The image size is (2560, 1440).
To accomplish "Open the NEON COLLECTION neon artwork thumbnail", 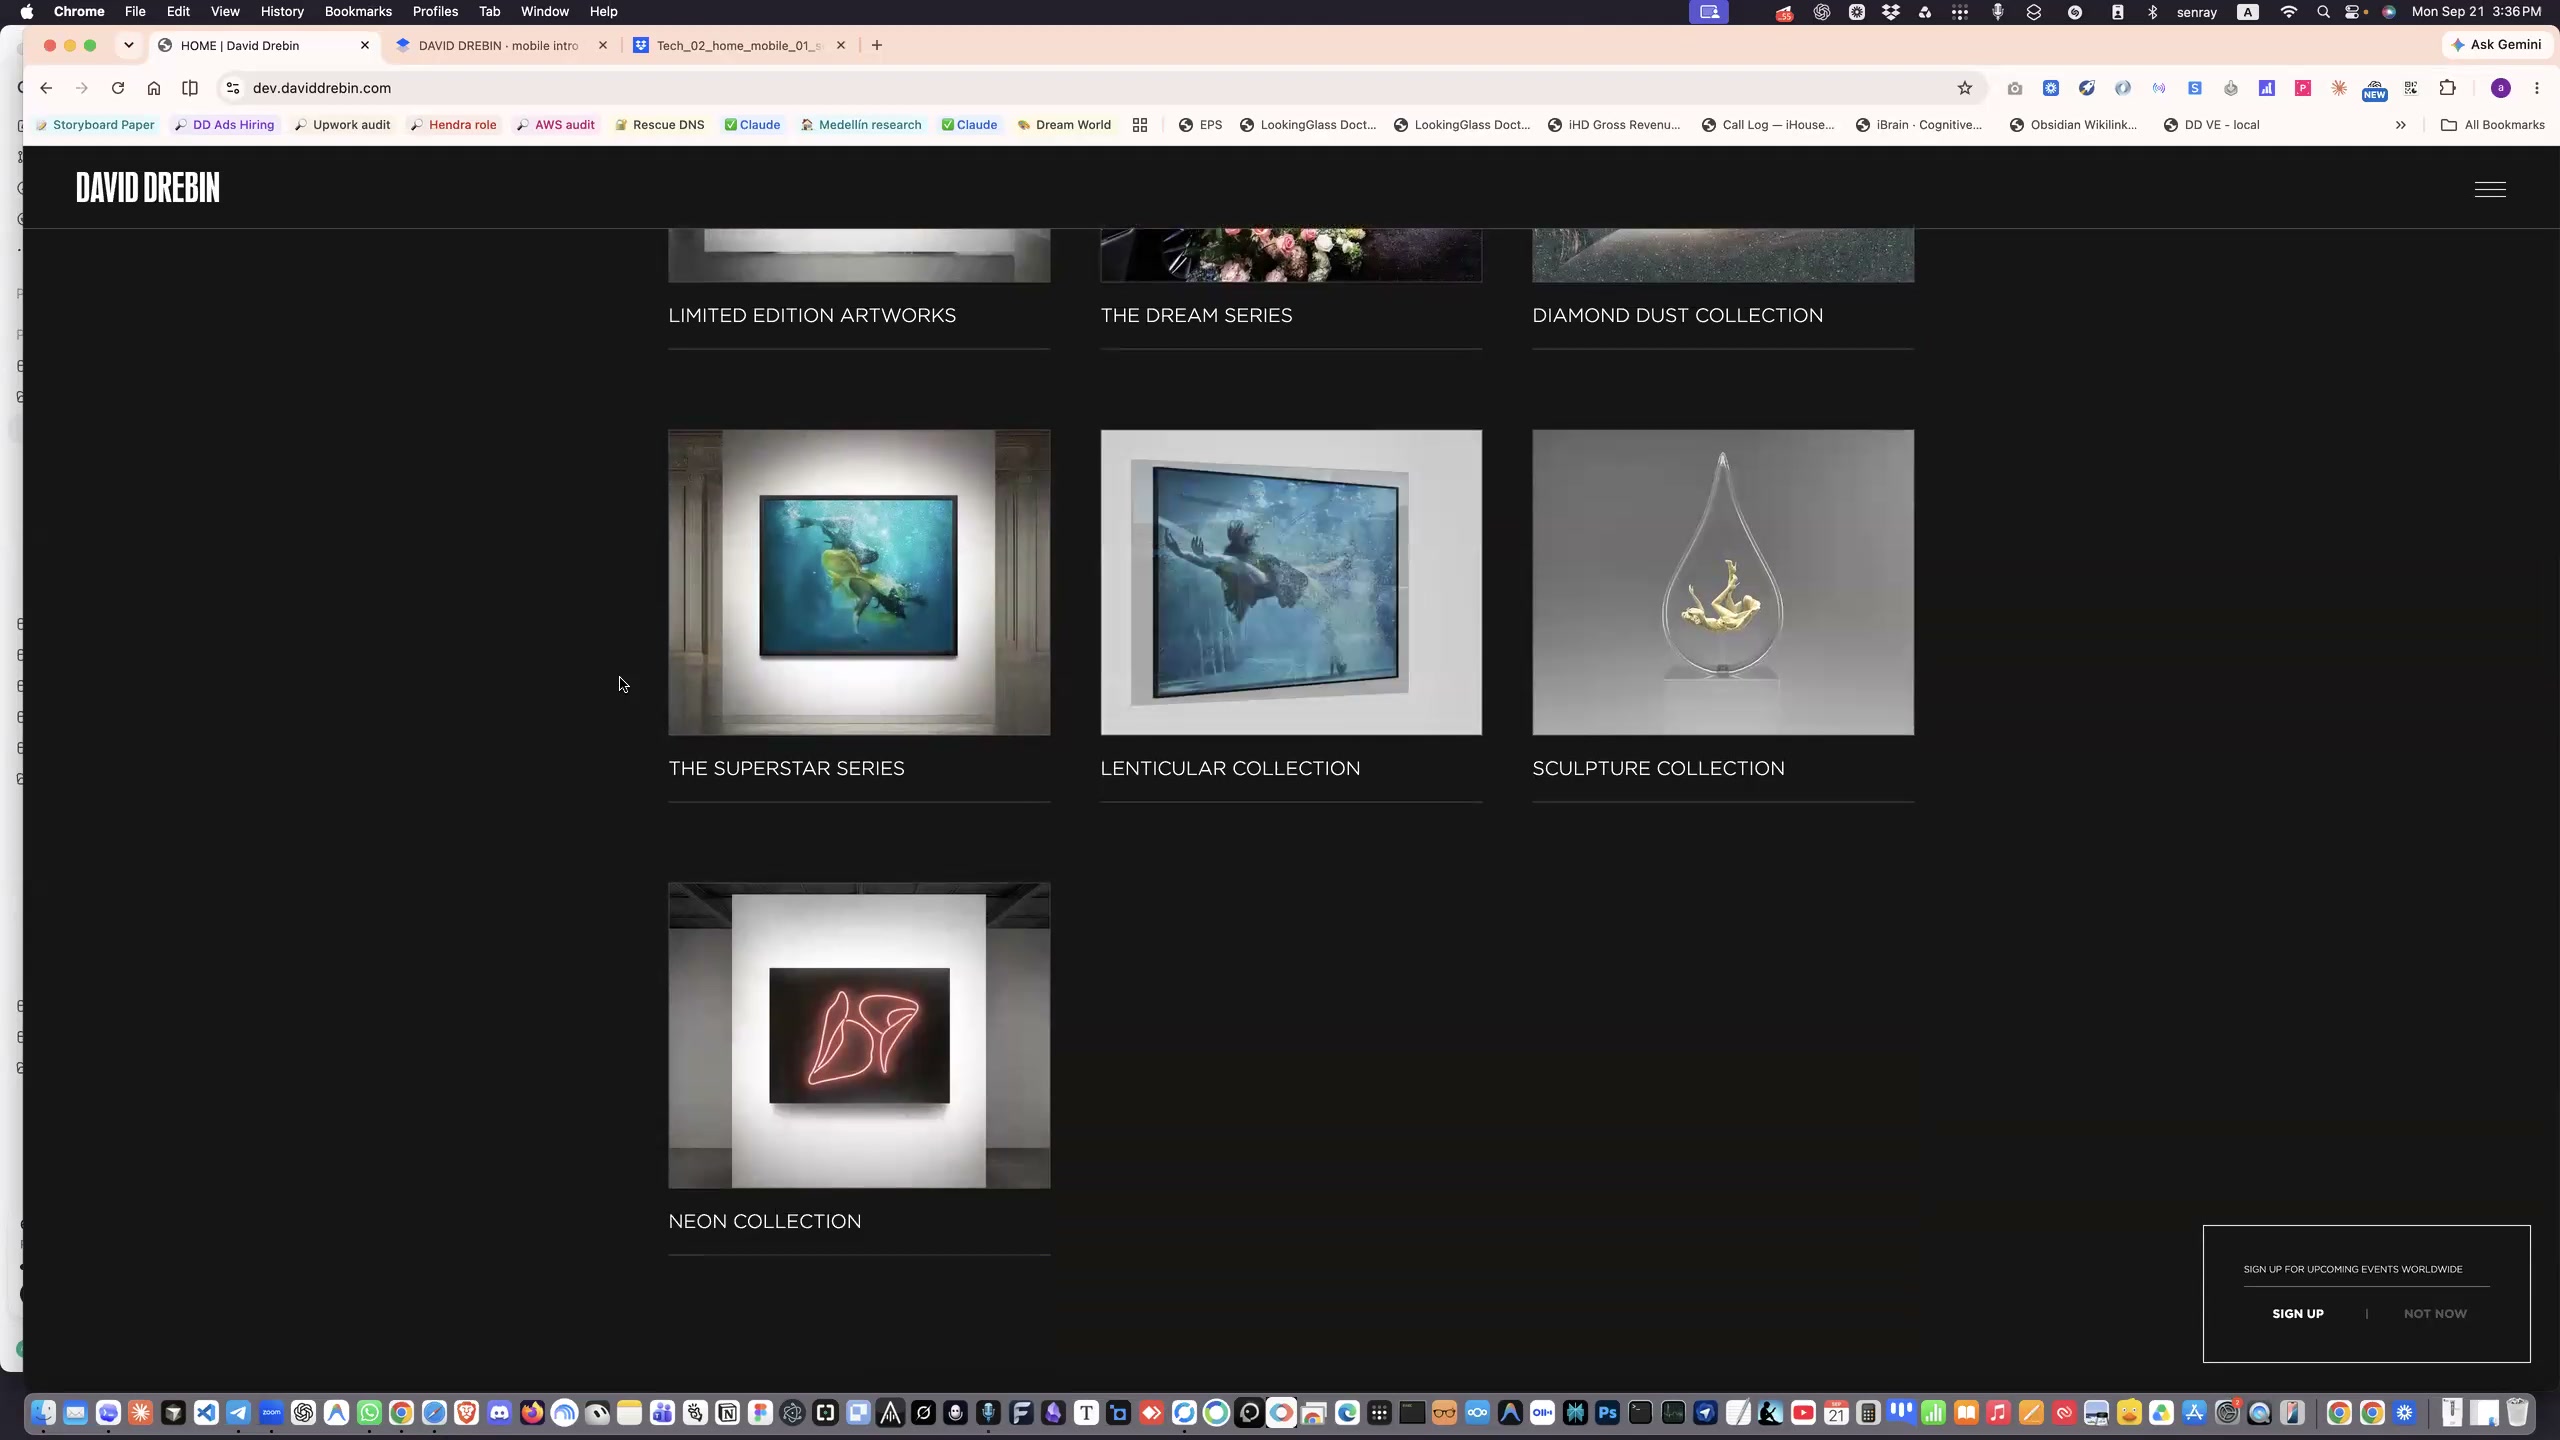I will pyautogui.click(x=859, y=1035).
